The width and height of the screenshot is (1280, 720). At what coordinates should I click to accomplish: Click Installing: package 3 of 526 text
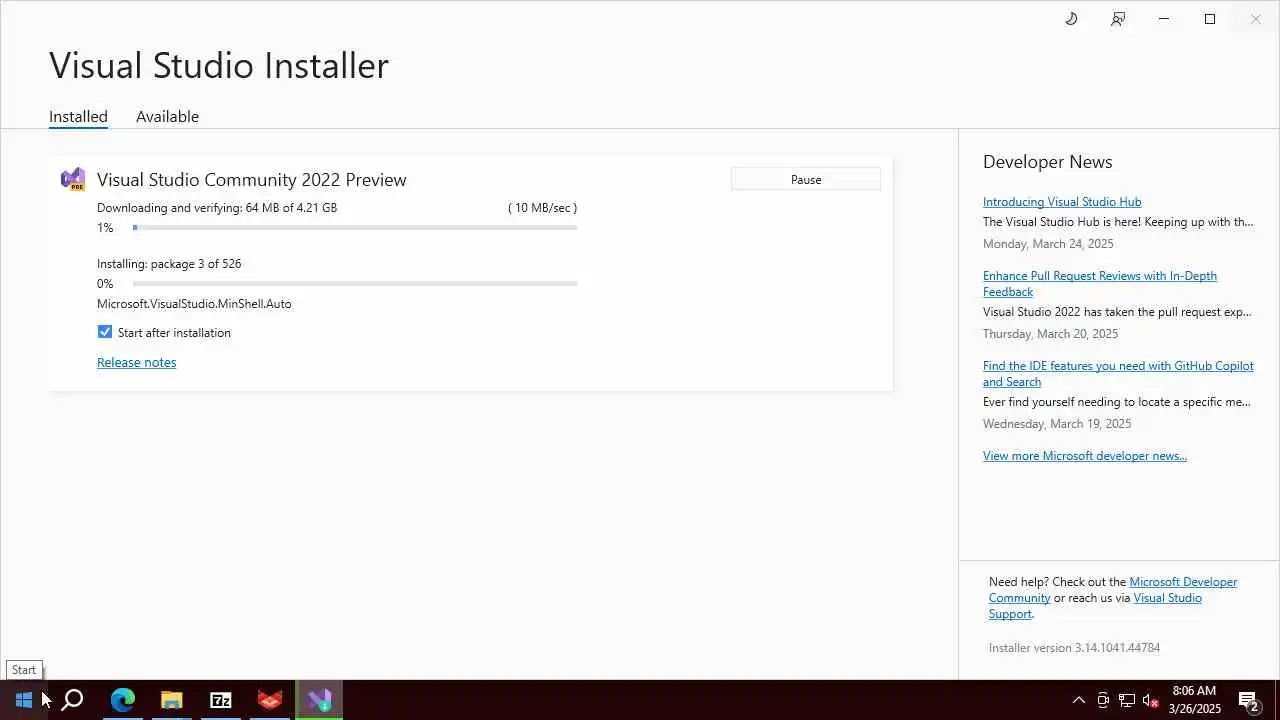click(169, 264)
